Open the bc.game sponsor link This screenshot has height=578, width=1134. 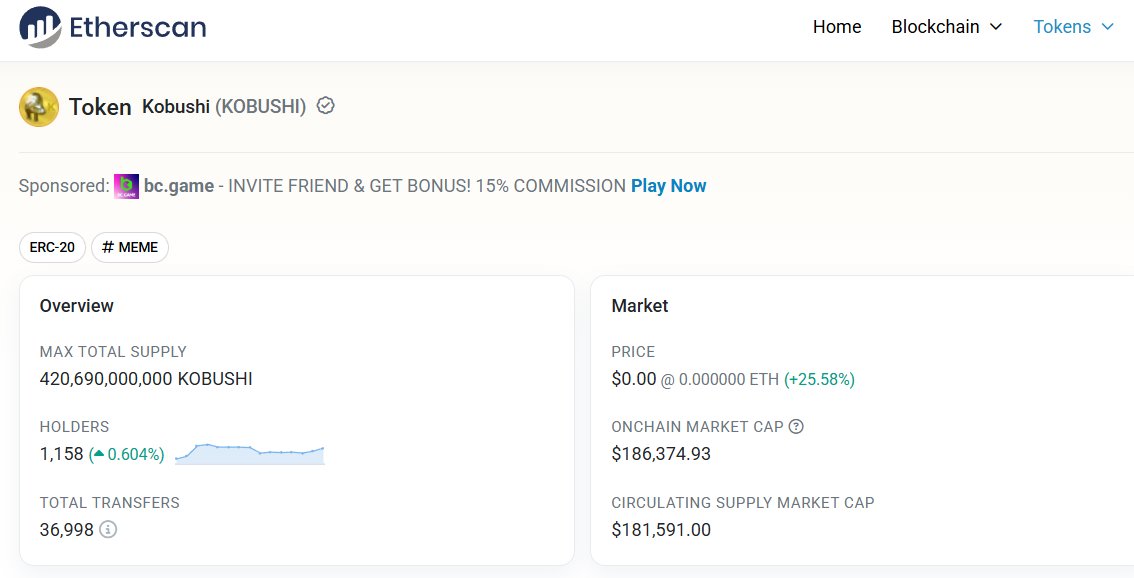pos(179,186)
